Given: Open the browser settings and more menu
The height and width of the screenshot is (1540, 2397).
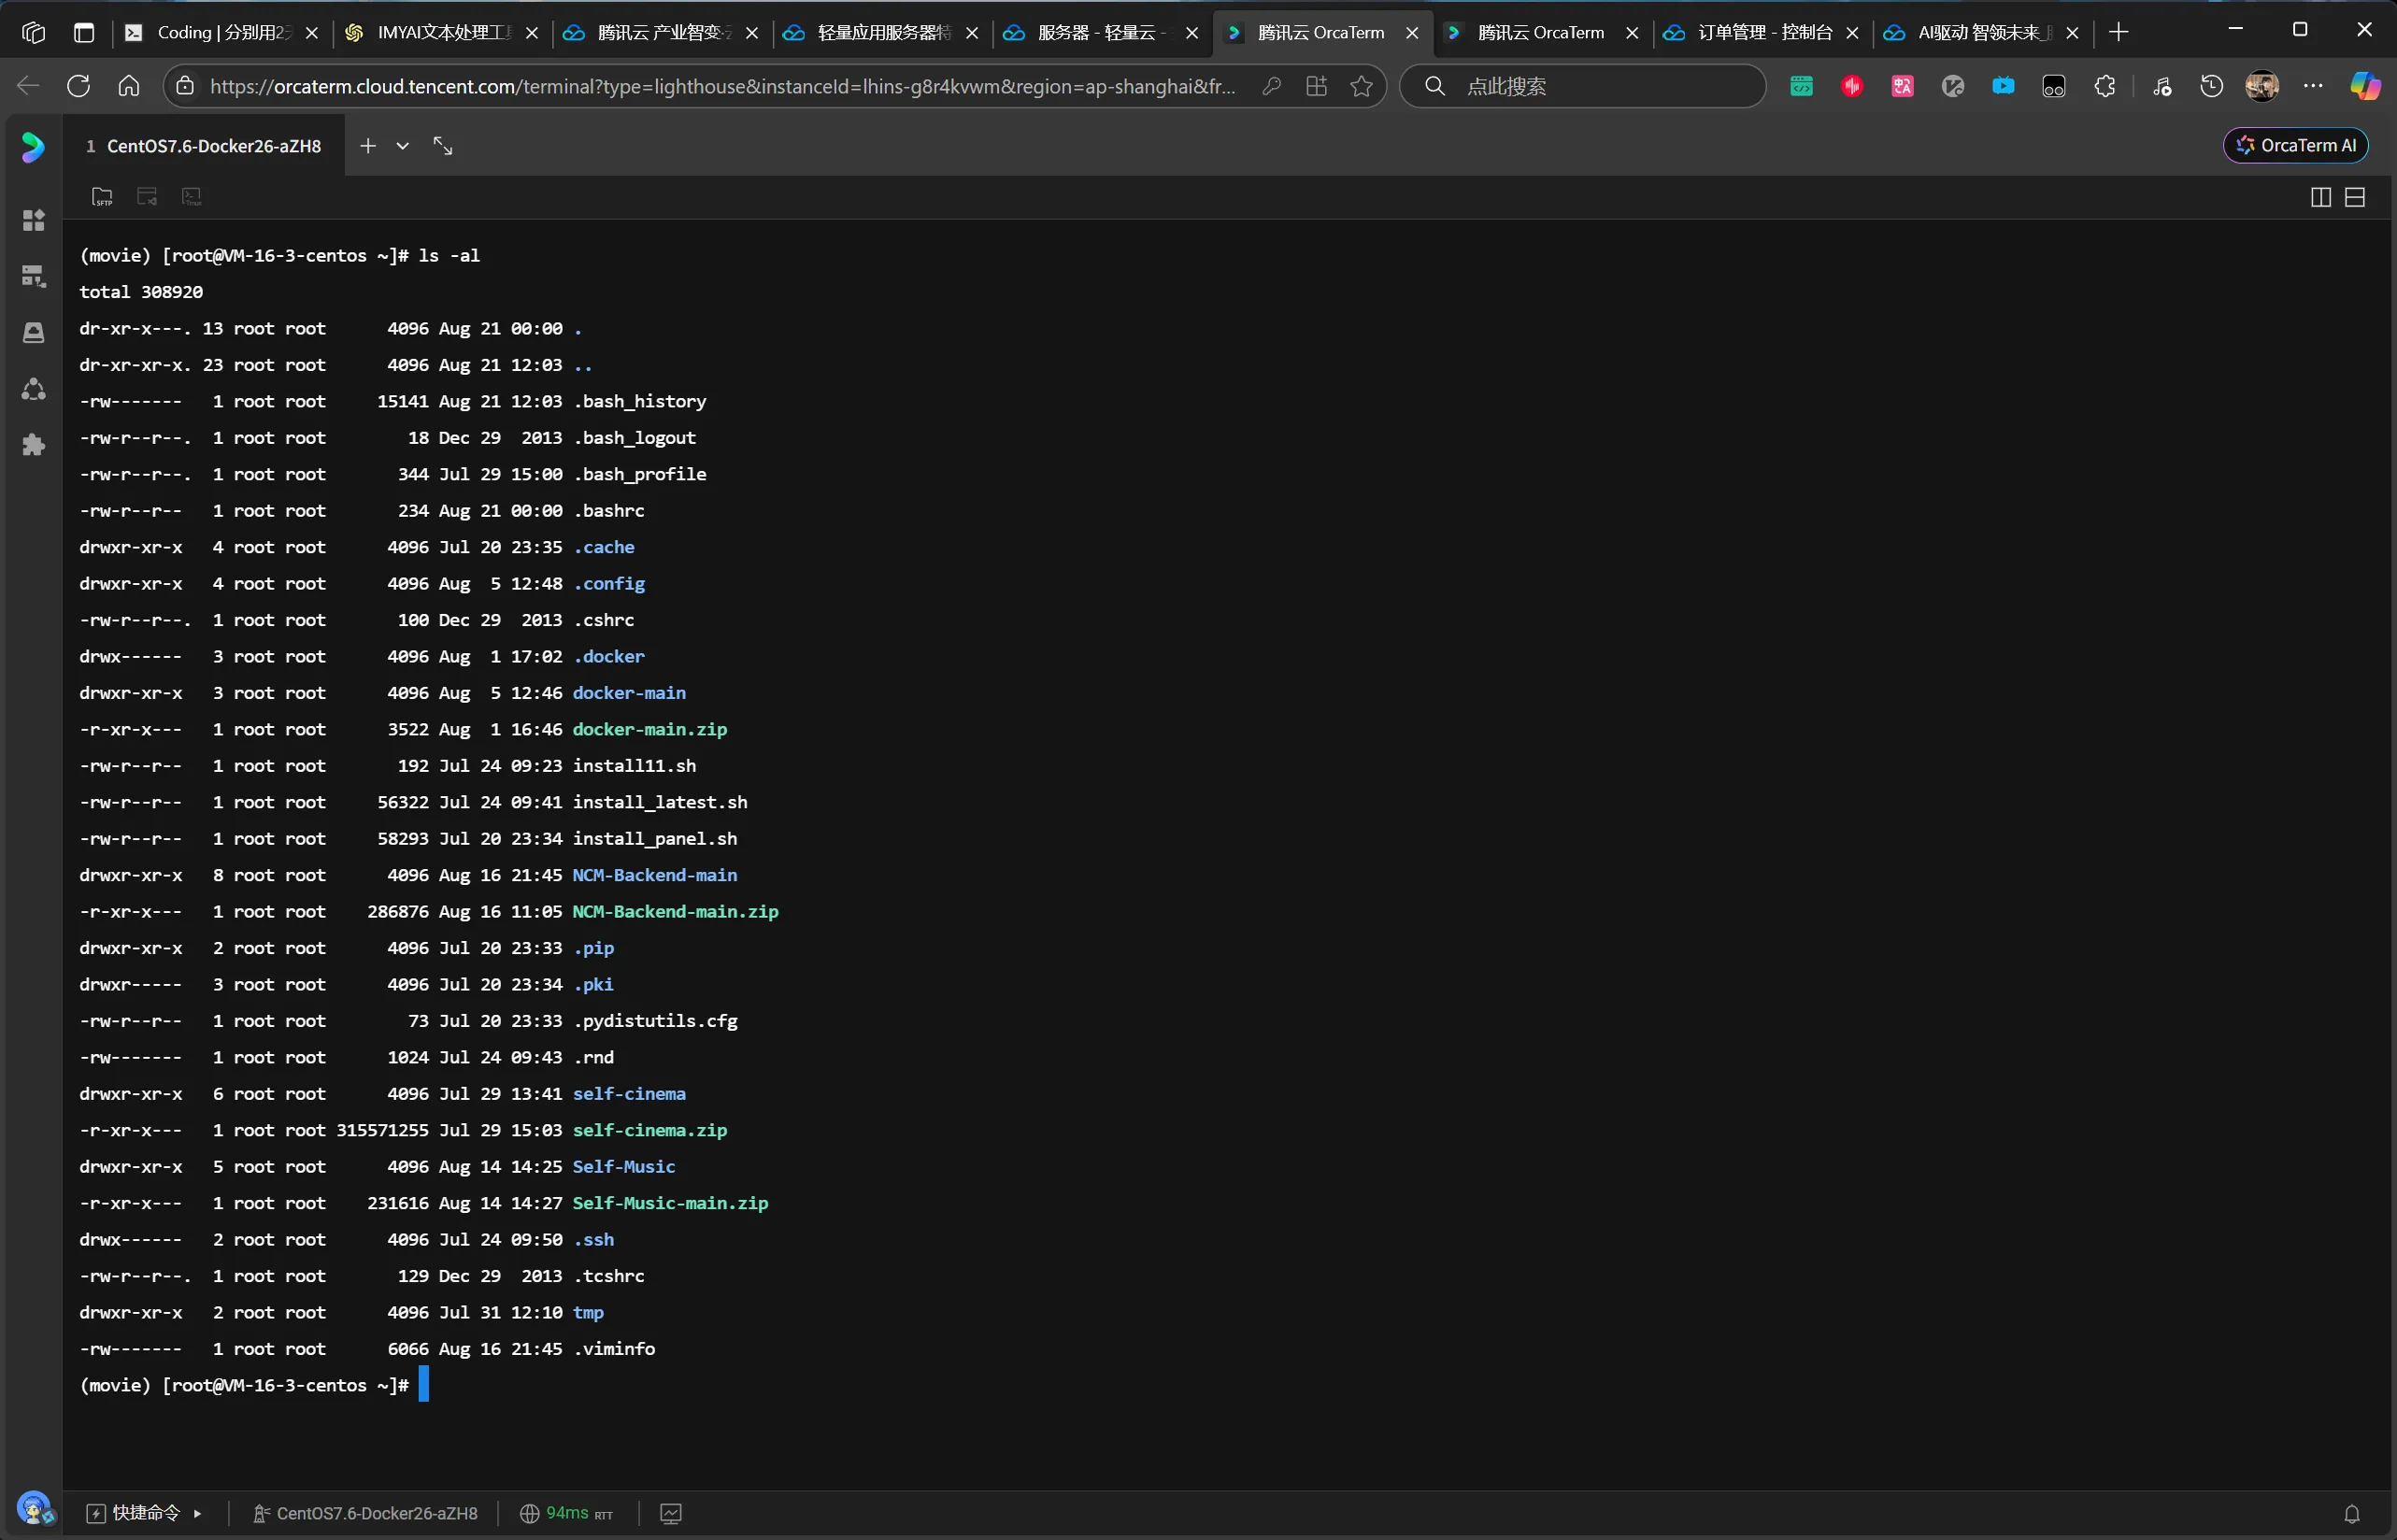Looking at the screenshot, I should click(x=2313, y=86).
